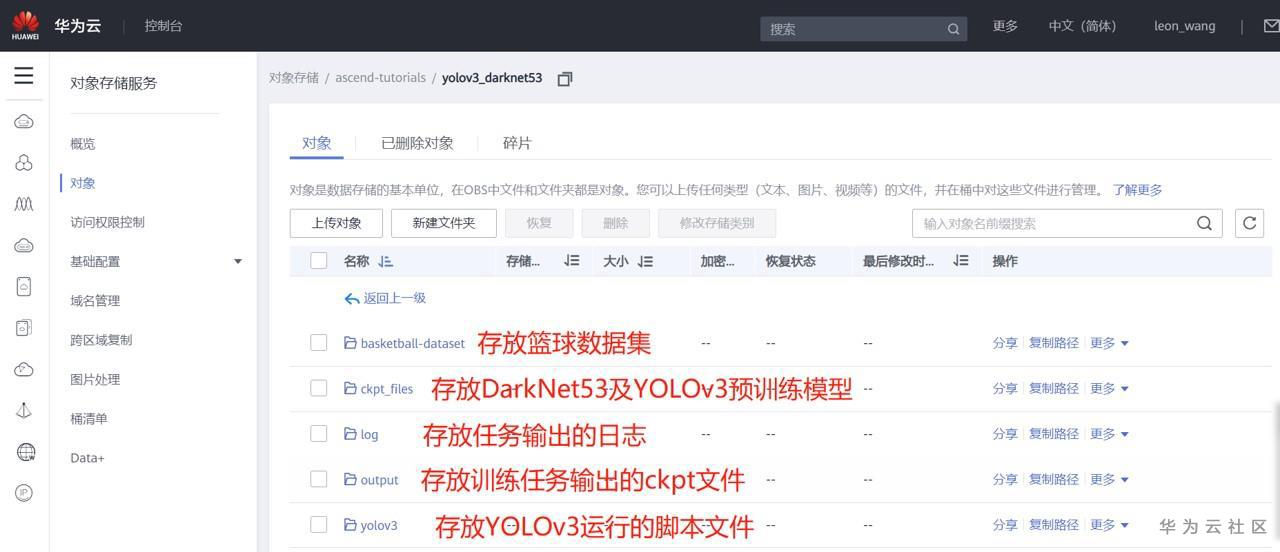This screenshot has height=552, width=1280.
Task: Click 复制路径 for the log row
Action: [x=1054, y=434]
